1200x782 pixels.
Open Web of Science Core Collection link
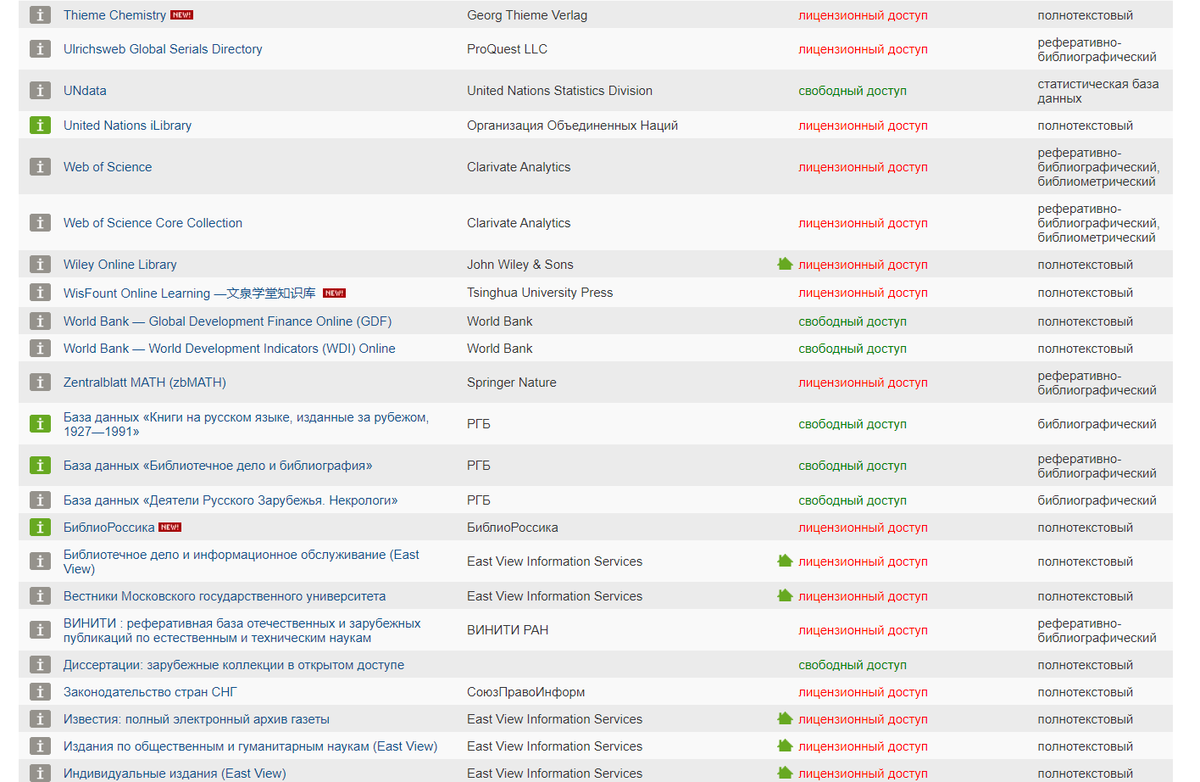tap(153, 223)
